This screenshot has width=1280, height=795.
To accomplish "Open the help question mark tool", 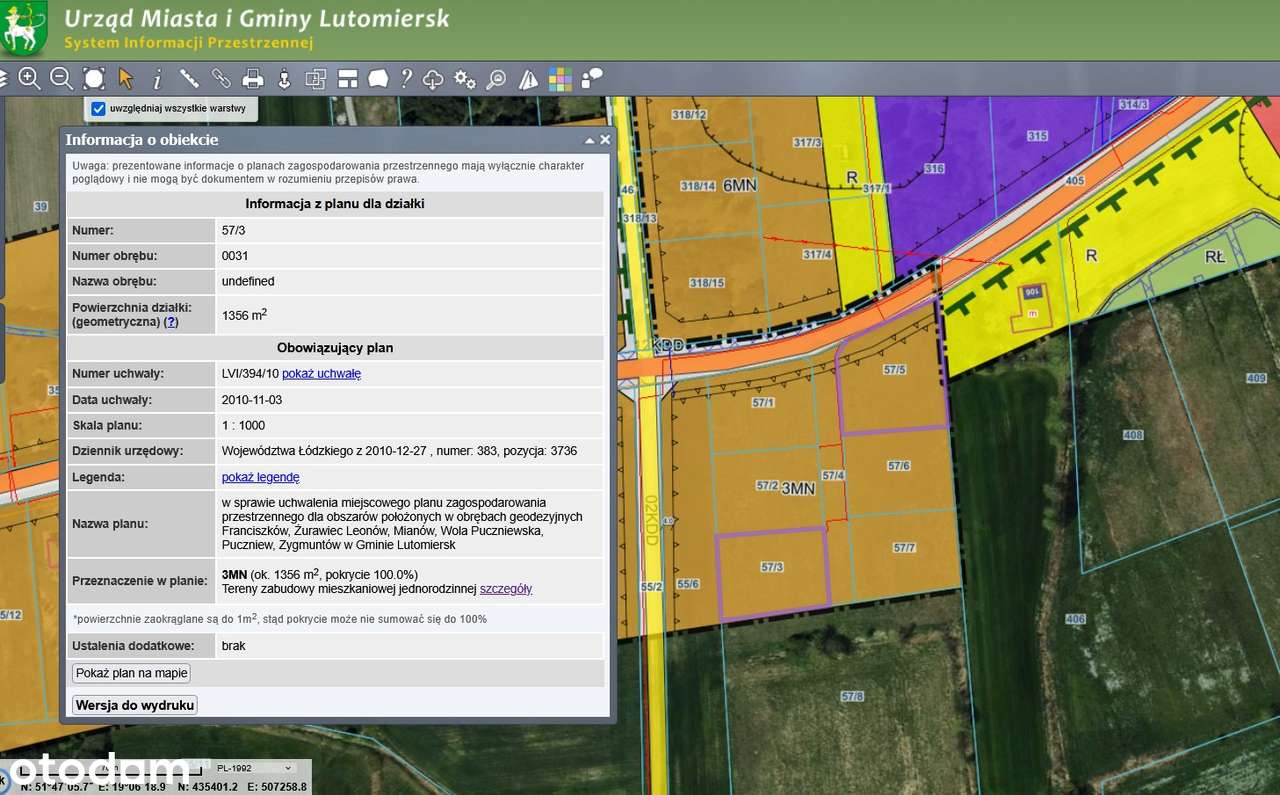I will pos(406,78).
